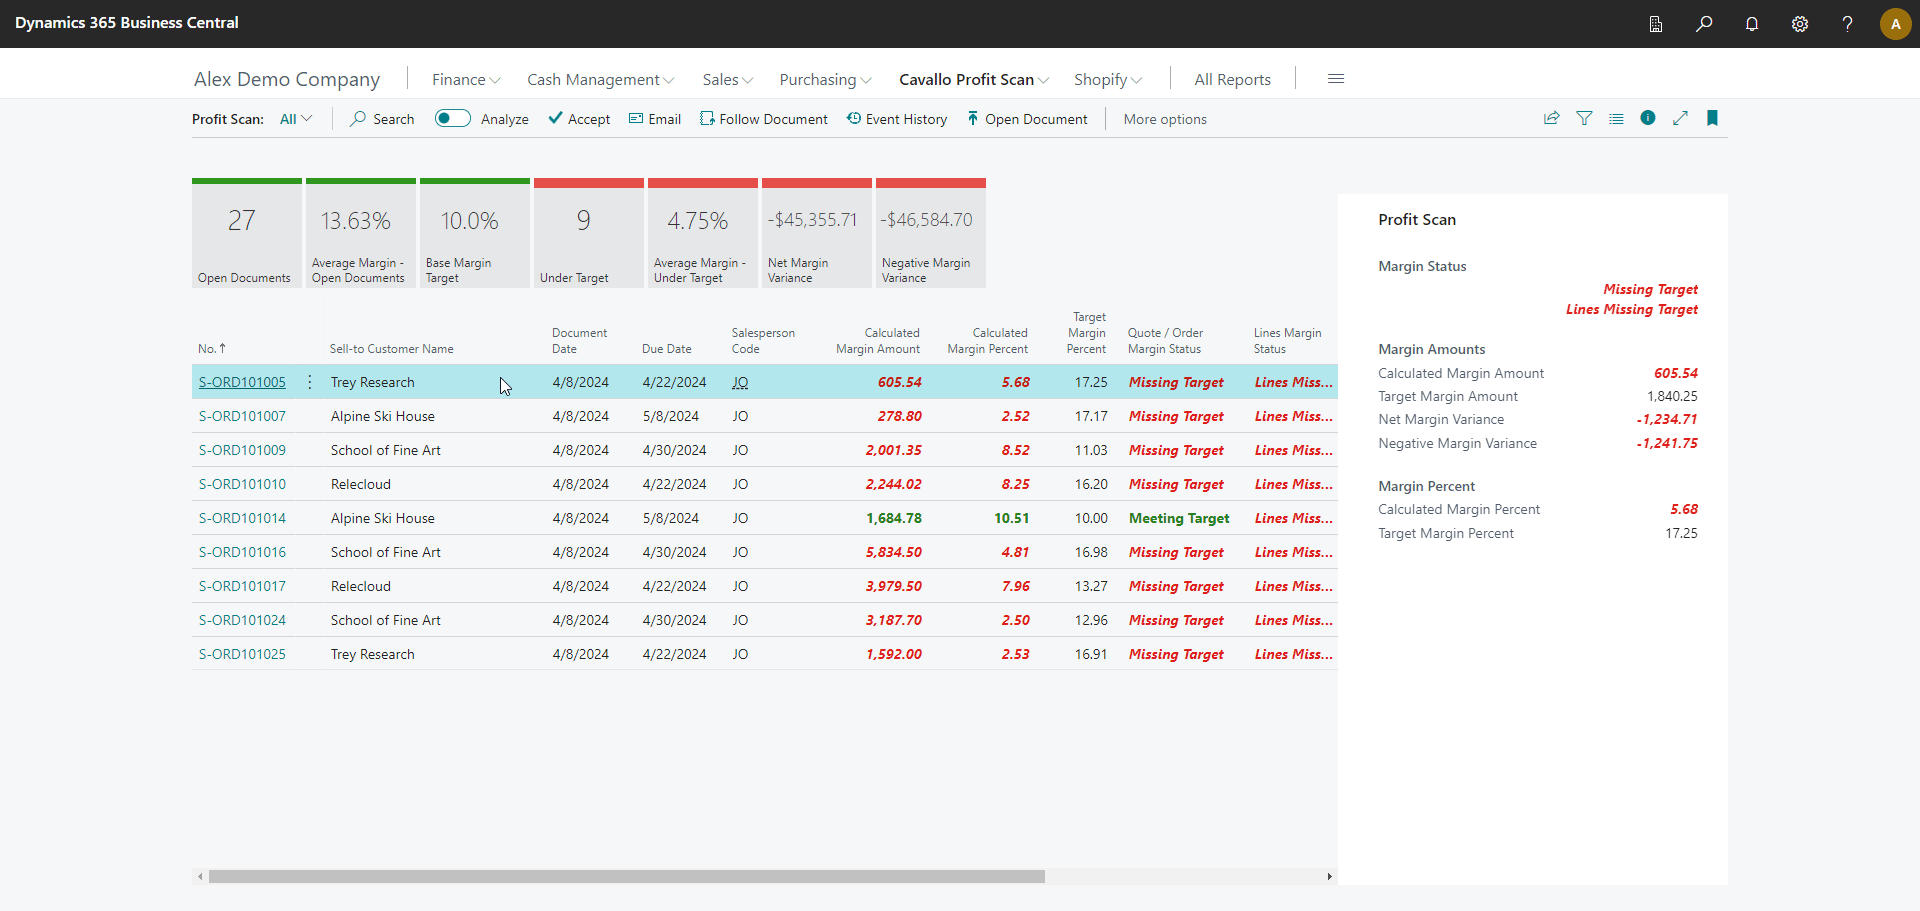
Task: Click the Accept button
Action: (x=579, y=119)
